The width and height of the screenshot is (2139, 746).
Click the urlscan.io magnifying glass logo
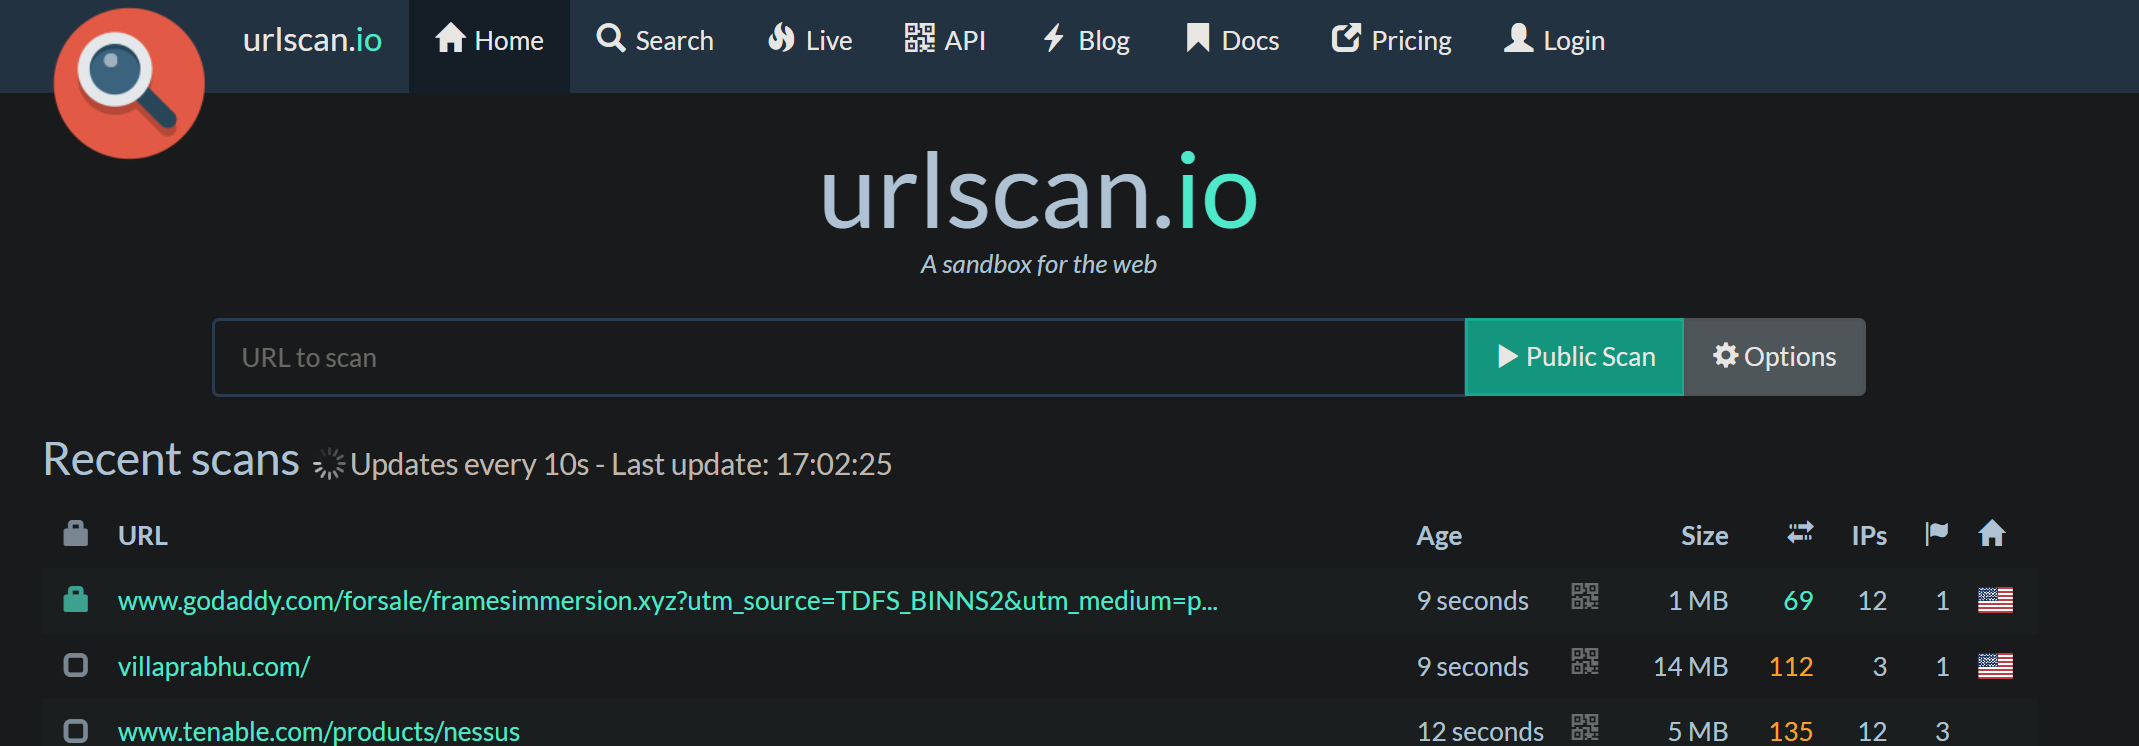(128, 83)
